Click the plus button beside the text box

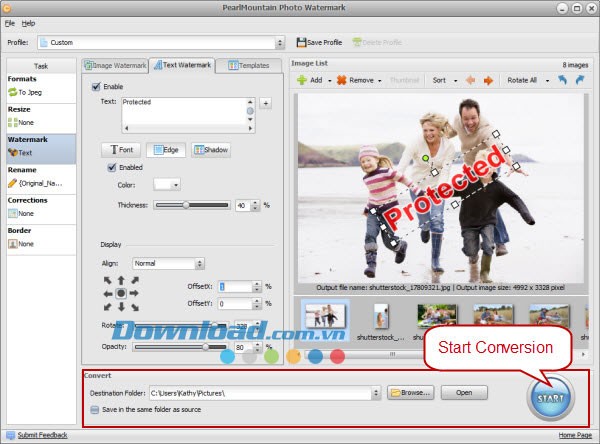[x=265, y=102]
